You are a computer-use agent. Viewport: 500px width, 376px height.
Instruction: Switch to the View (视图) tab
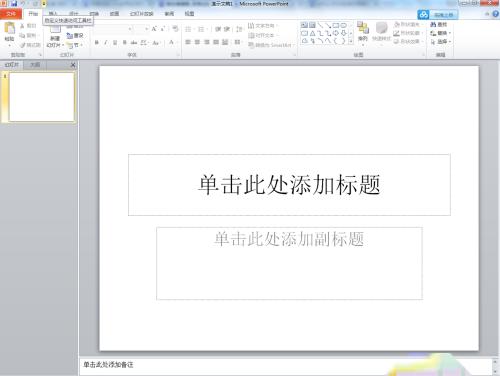point(189,14)
